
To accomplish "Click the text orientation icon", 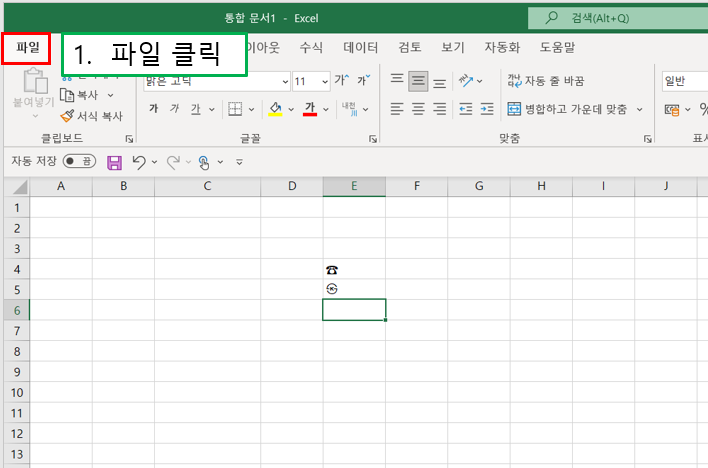I will [466, 81].
